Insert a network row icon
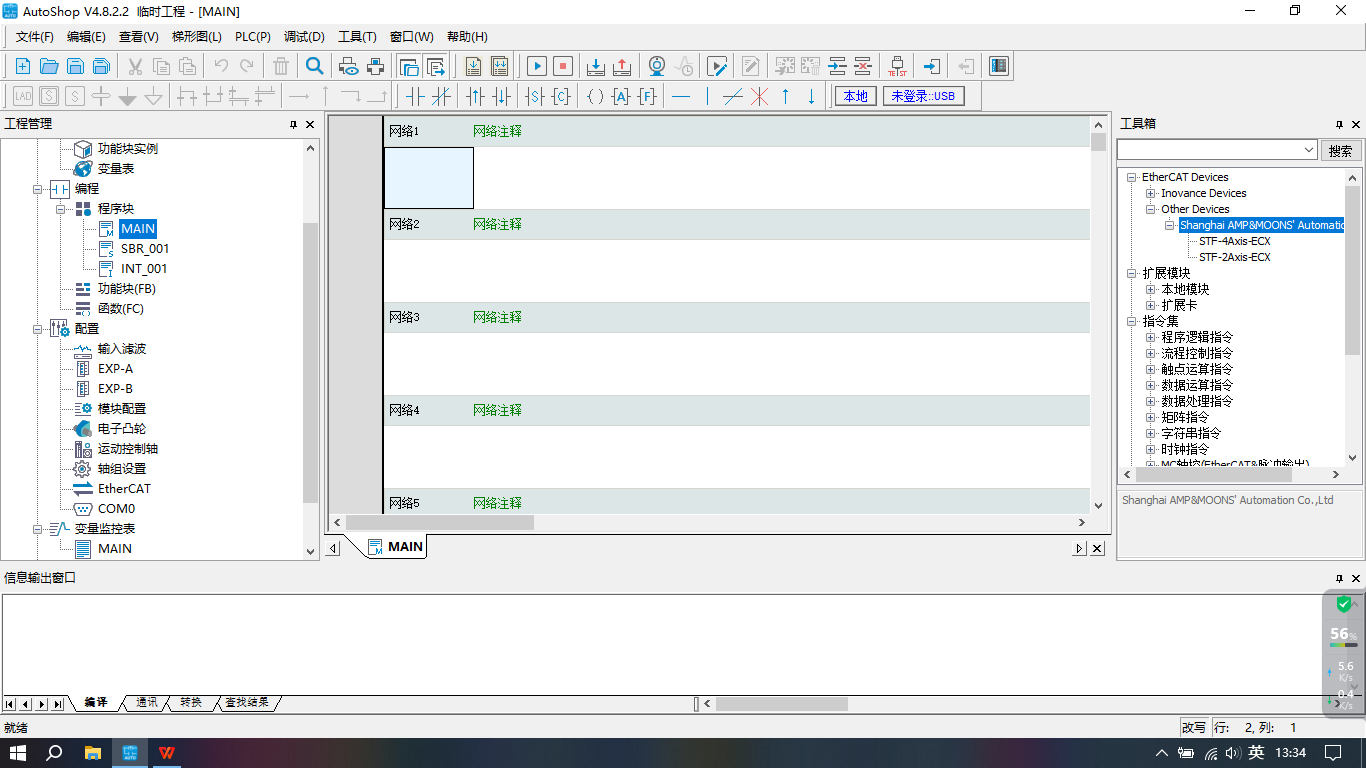Image resolution: width=1366 pixels, height=768 pixels. click(x=837, y=66)
